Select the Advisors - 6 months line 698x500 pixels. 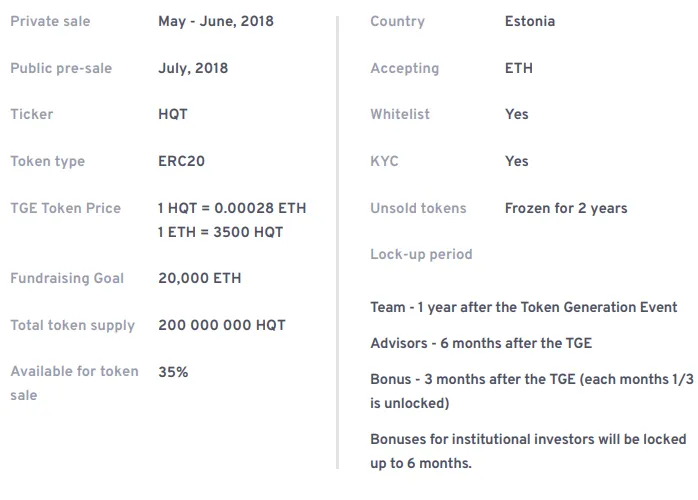click(x=481, y=343)
